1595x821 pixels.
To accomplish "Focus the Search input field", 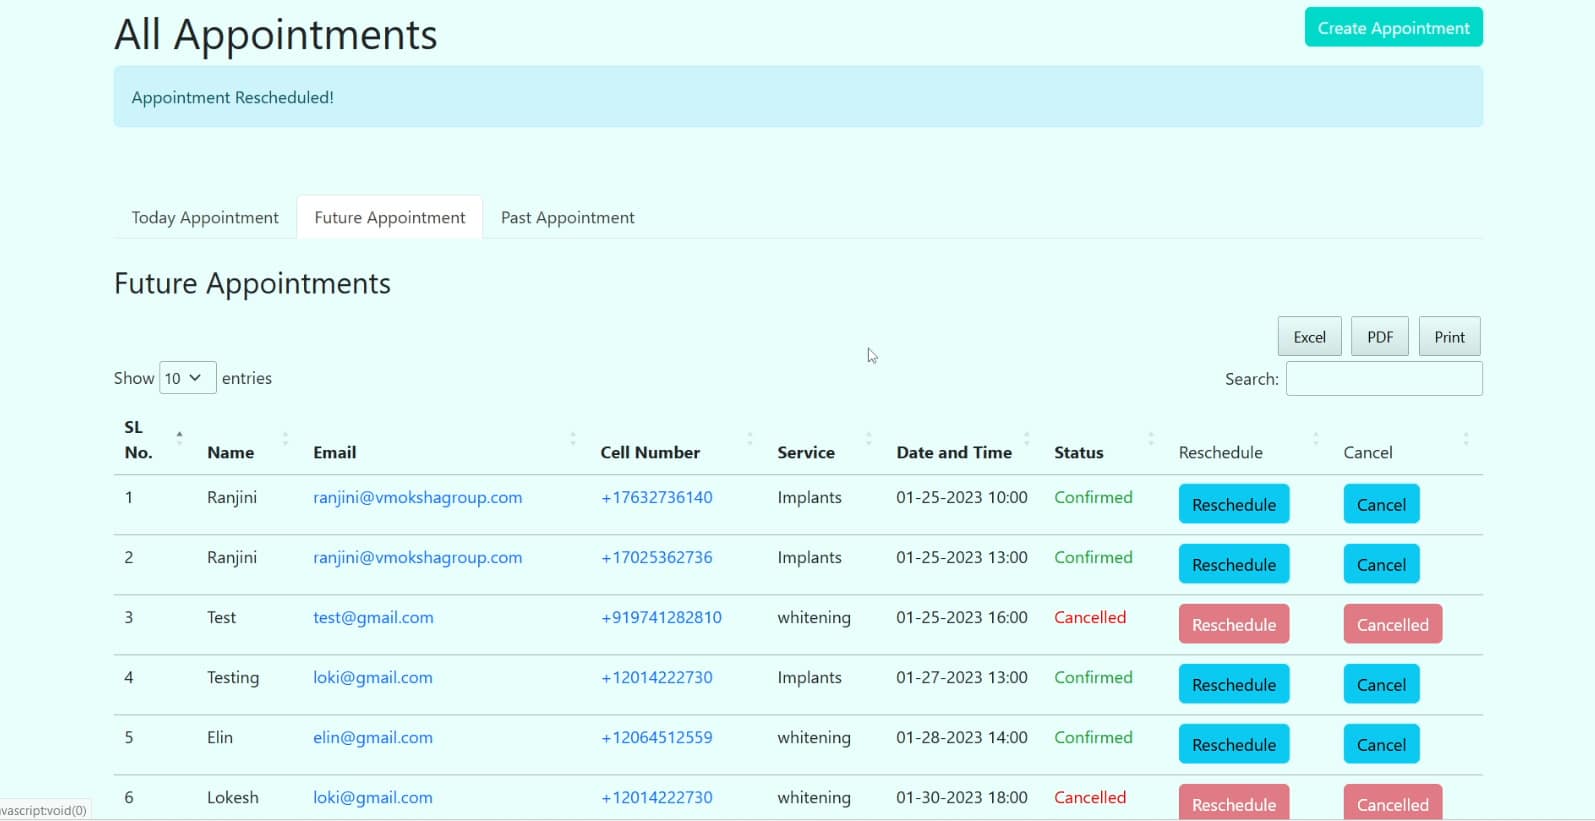I will click(x=1384, y=379).
